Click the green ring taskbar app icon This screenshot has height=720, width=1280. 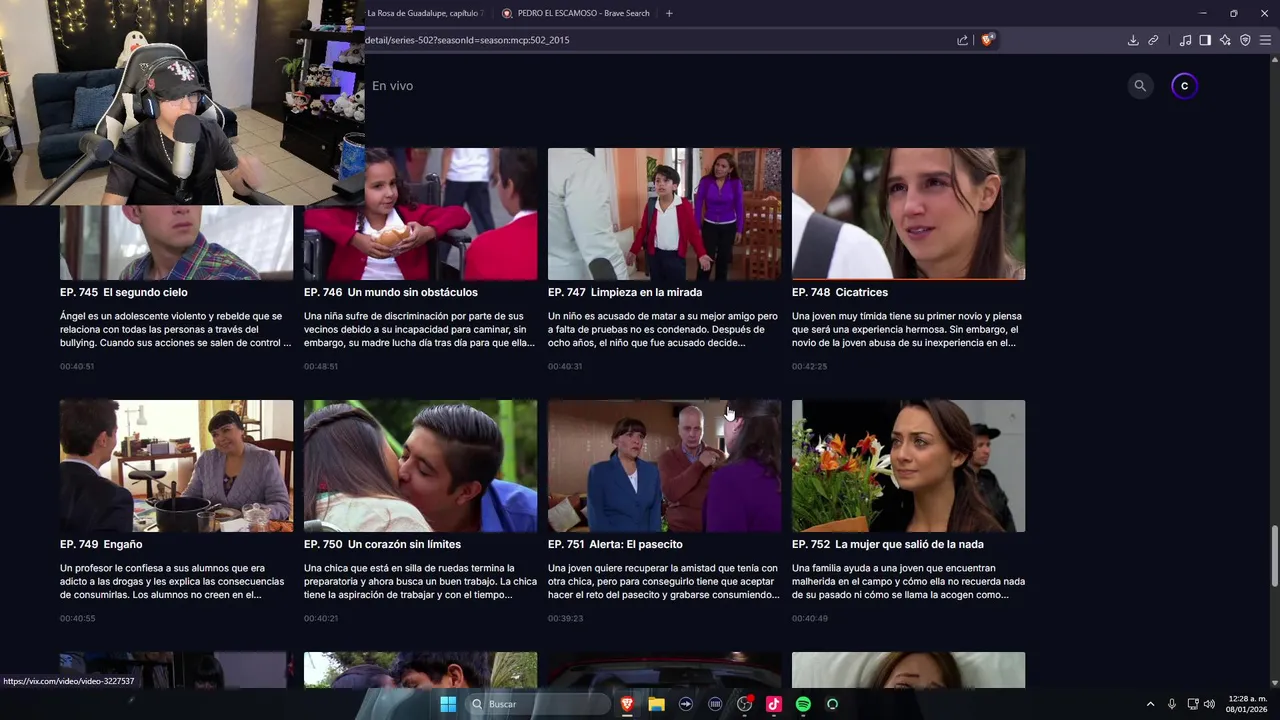click(x=832, y=704)
